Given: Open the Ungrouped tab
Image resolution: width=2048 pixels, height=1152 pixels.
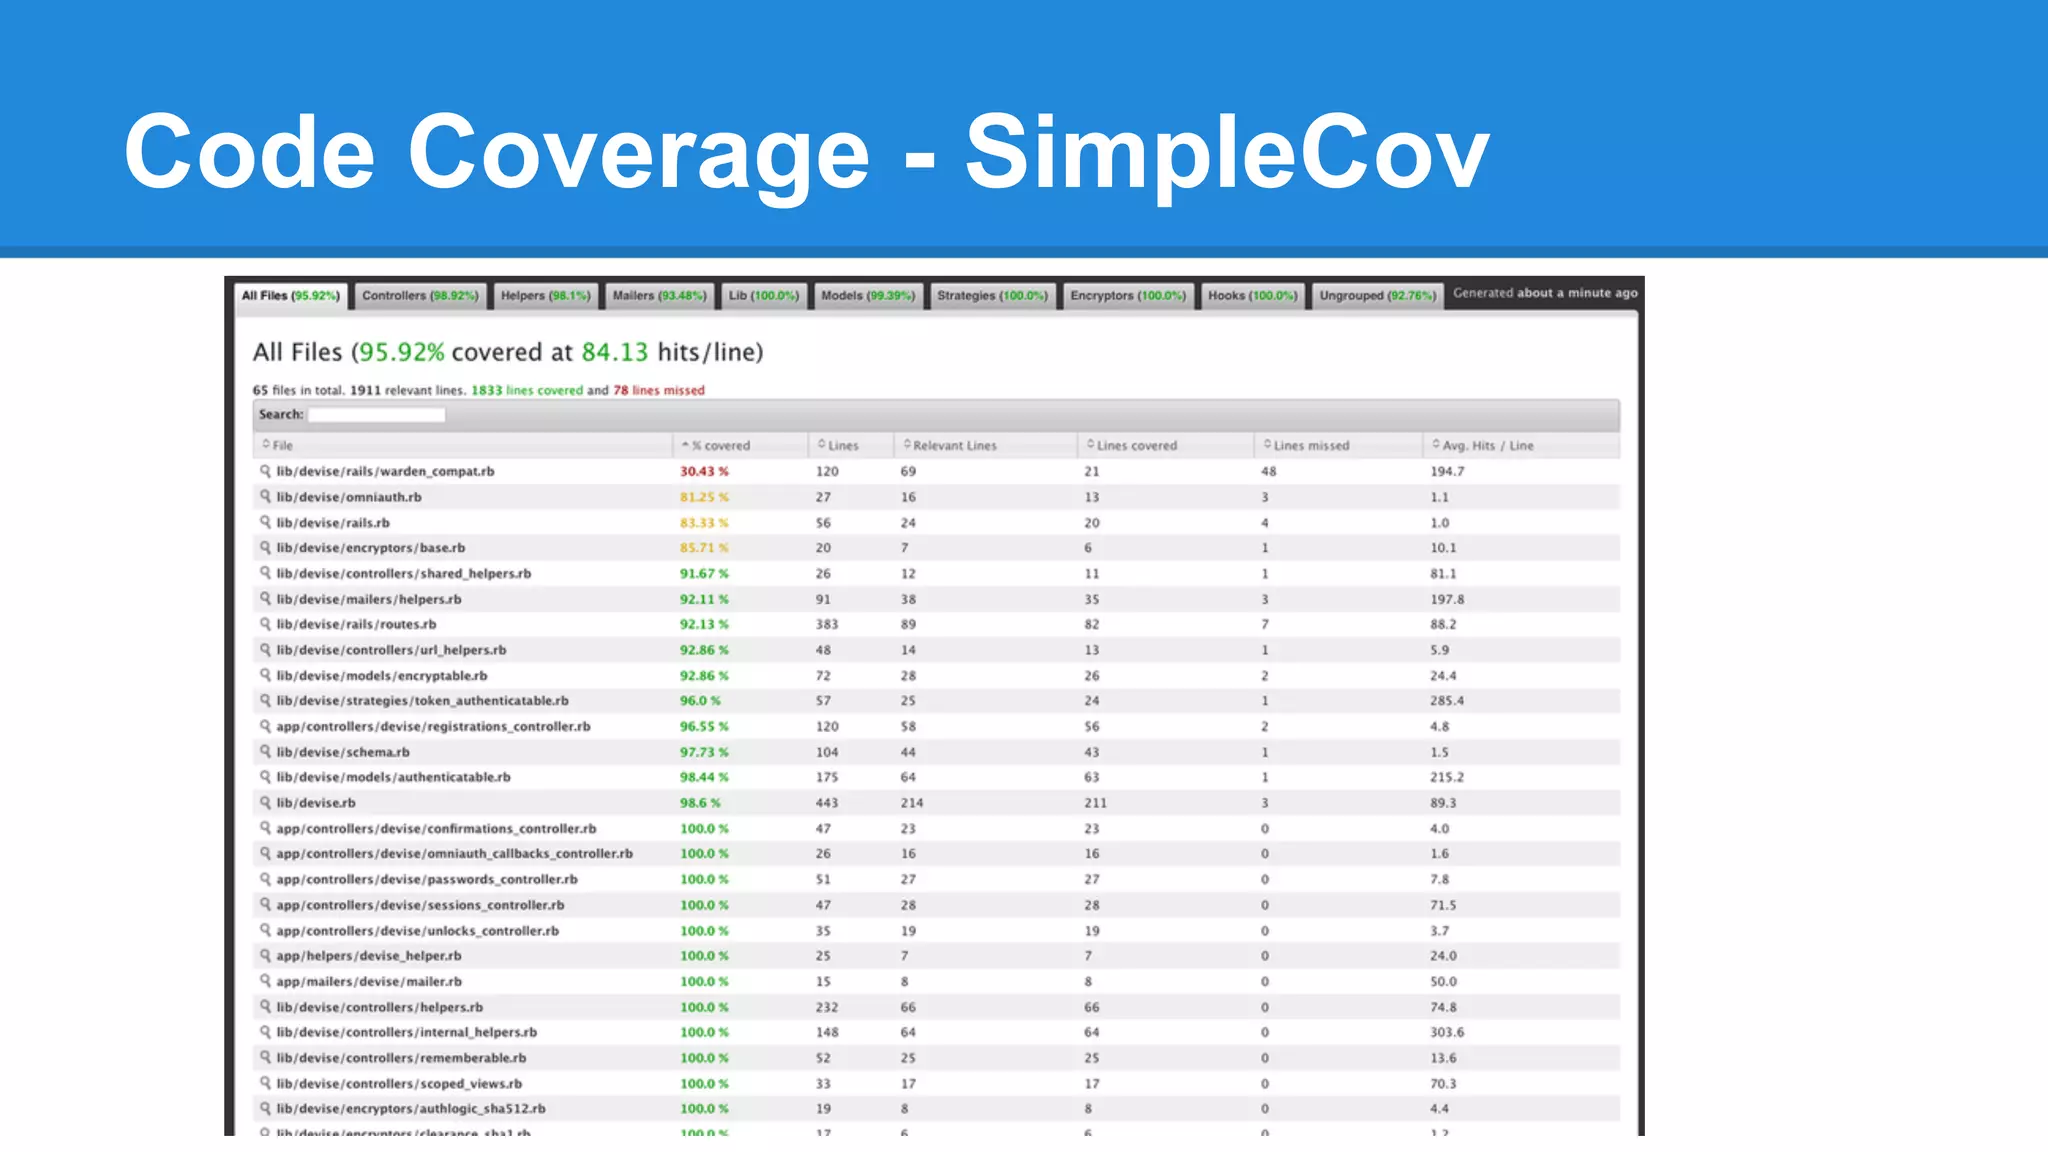Looking at the screenshot, I should 1377,296.
